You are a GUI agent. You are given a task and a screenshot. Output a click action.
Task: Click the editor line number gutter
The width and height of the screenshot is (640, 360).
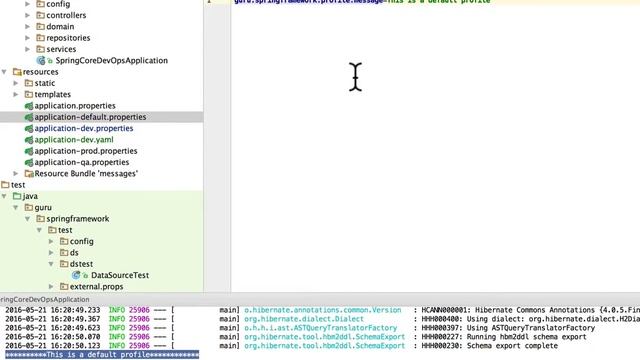pos(217,147)
